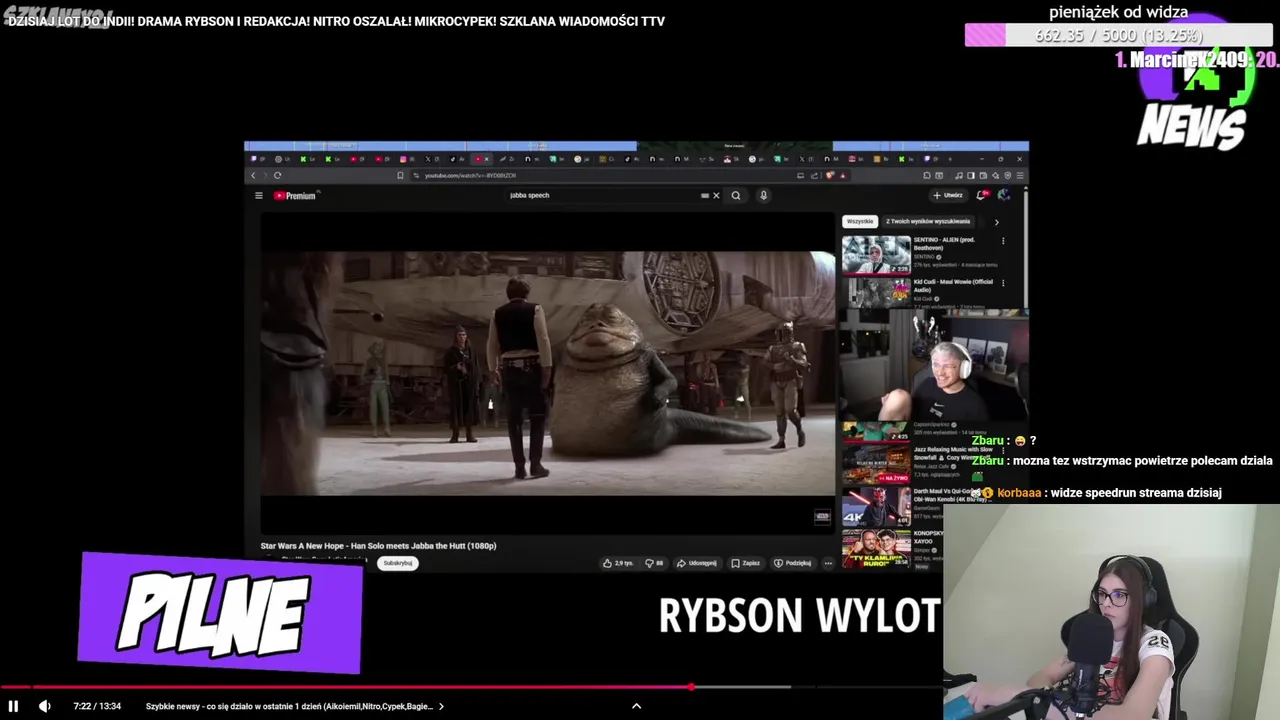The width and height of the screenshot is (1280, 720).
Task: Open the YouTube account avatar menu
Action: pos(1004,195)
